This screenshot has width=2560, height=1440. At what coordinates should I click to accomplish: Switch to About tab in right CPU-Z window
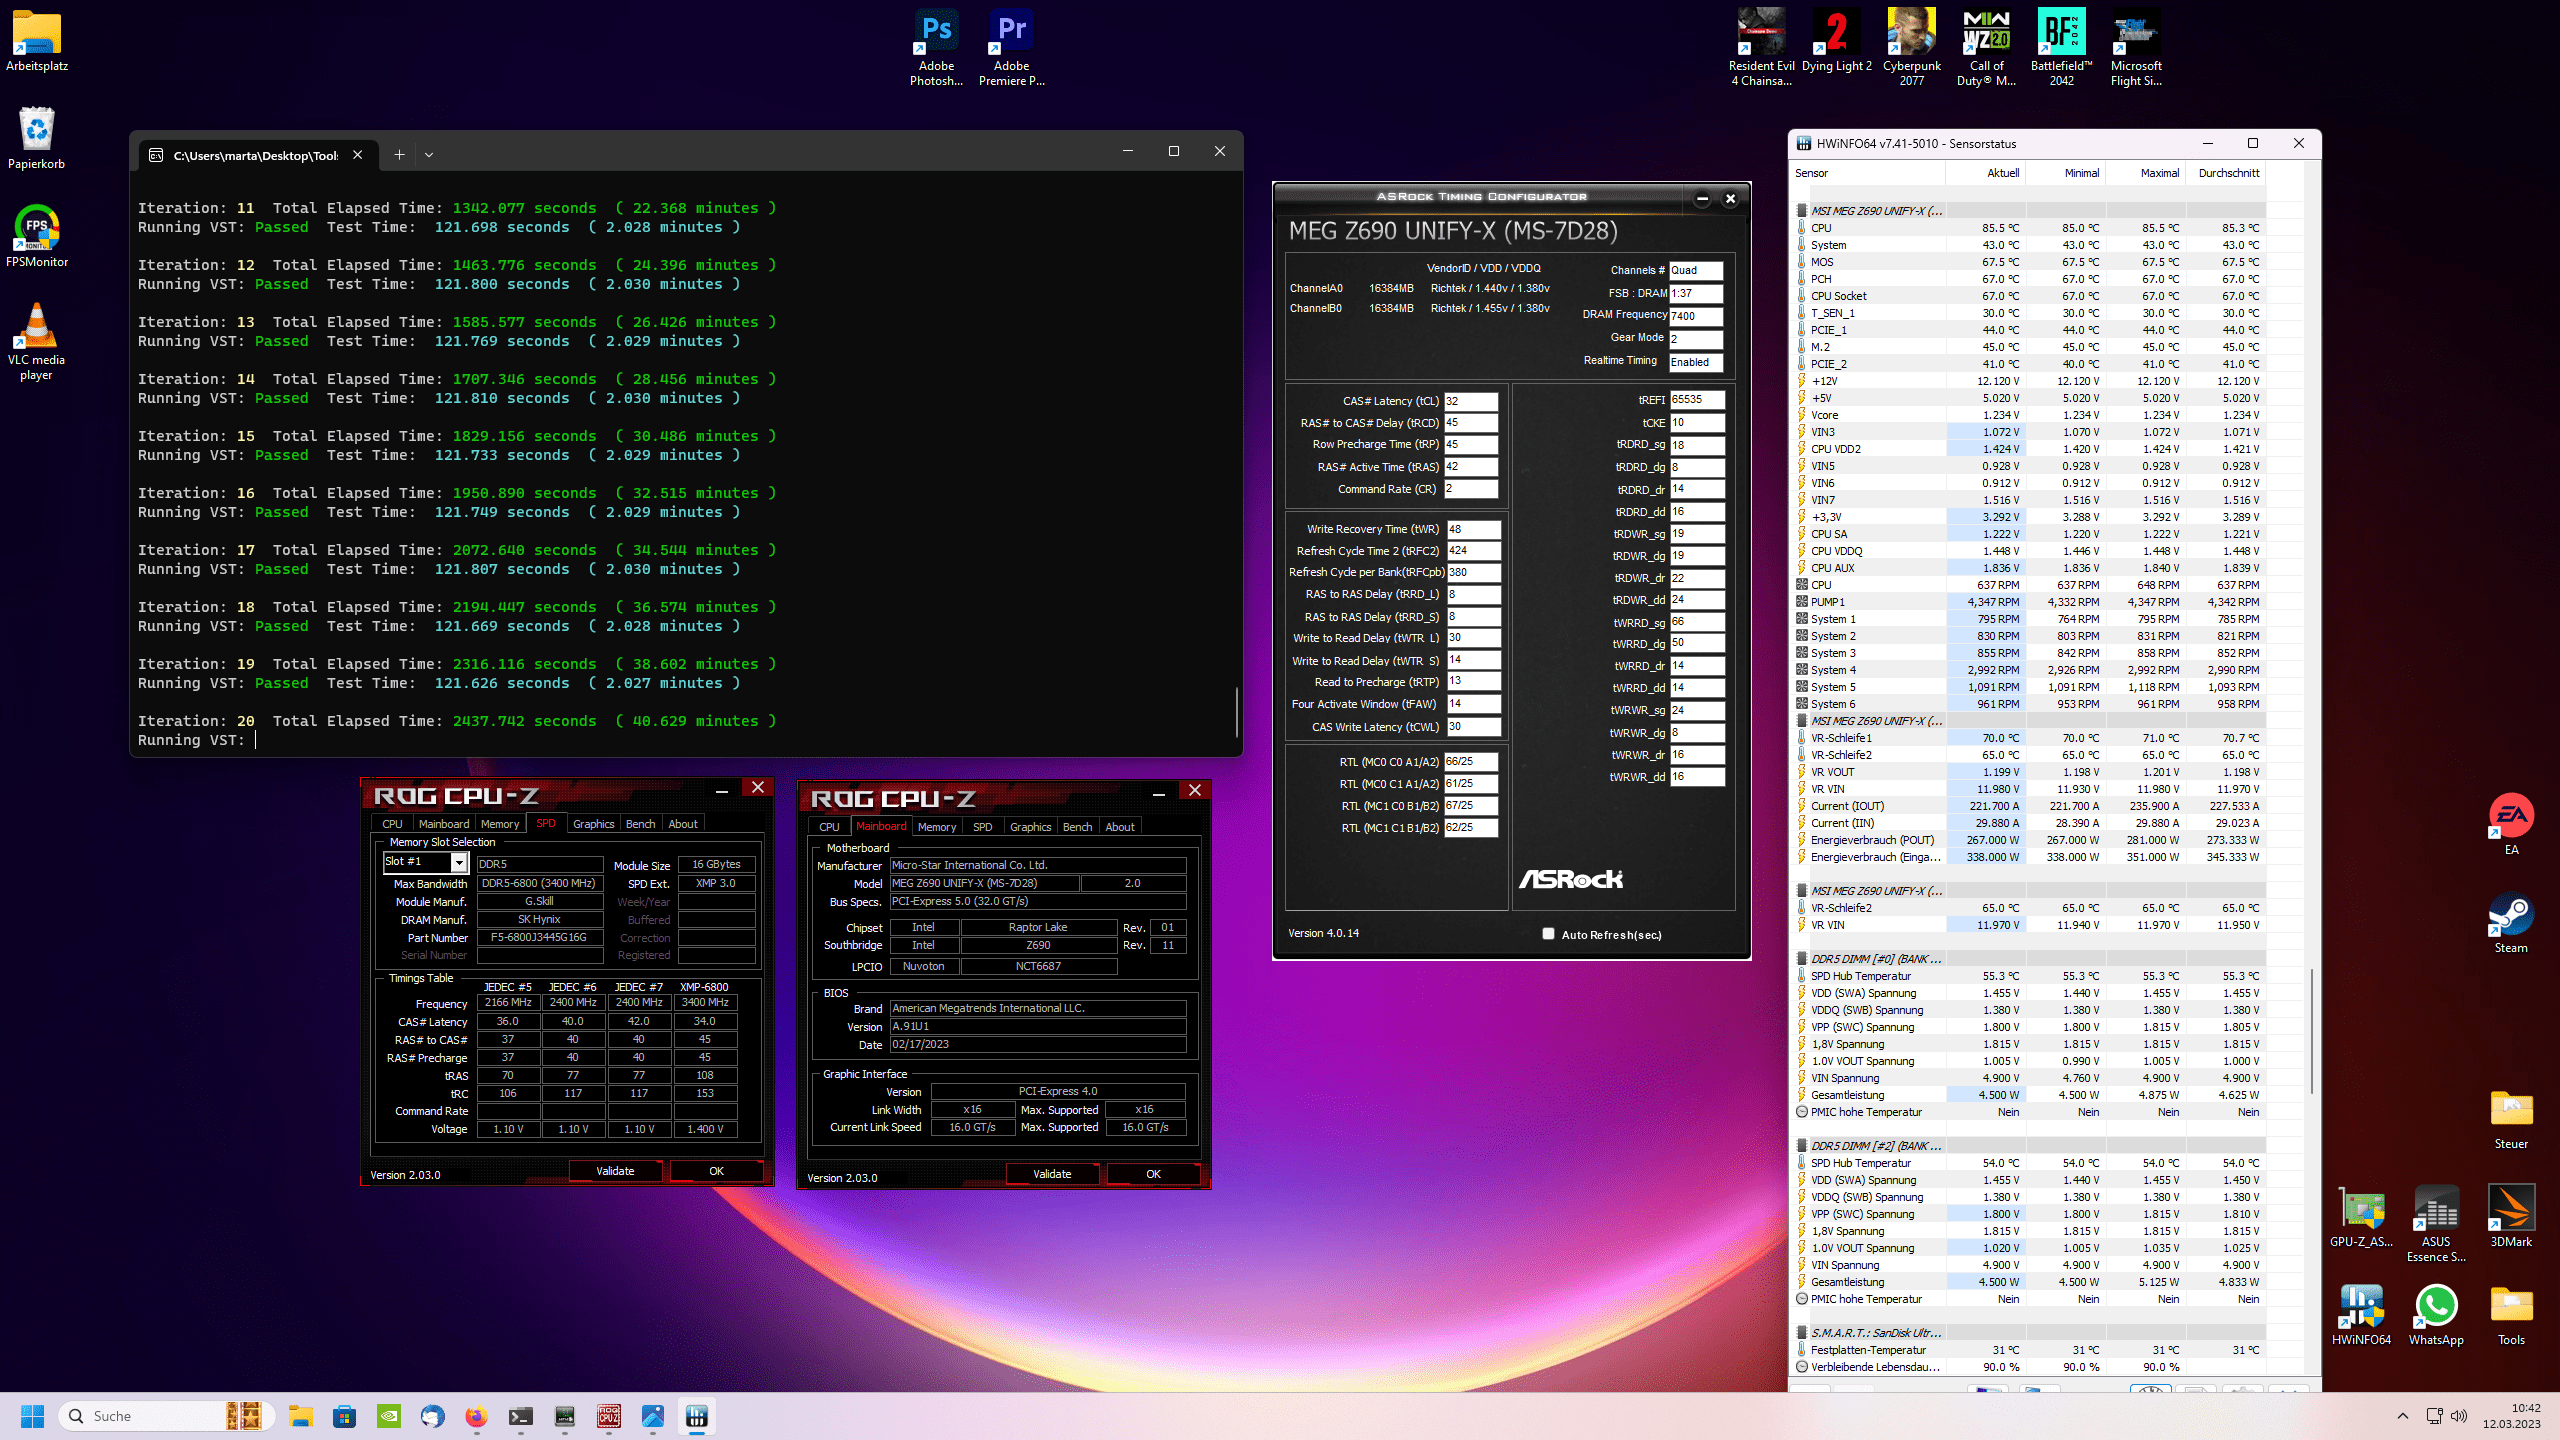pos(1120,827)
